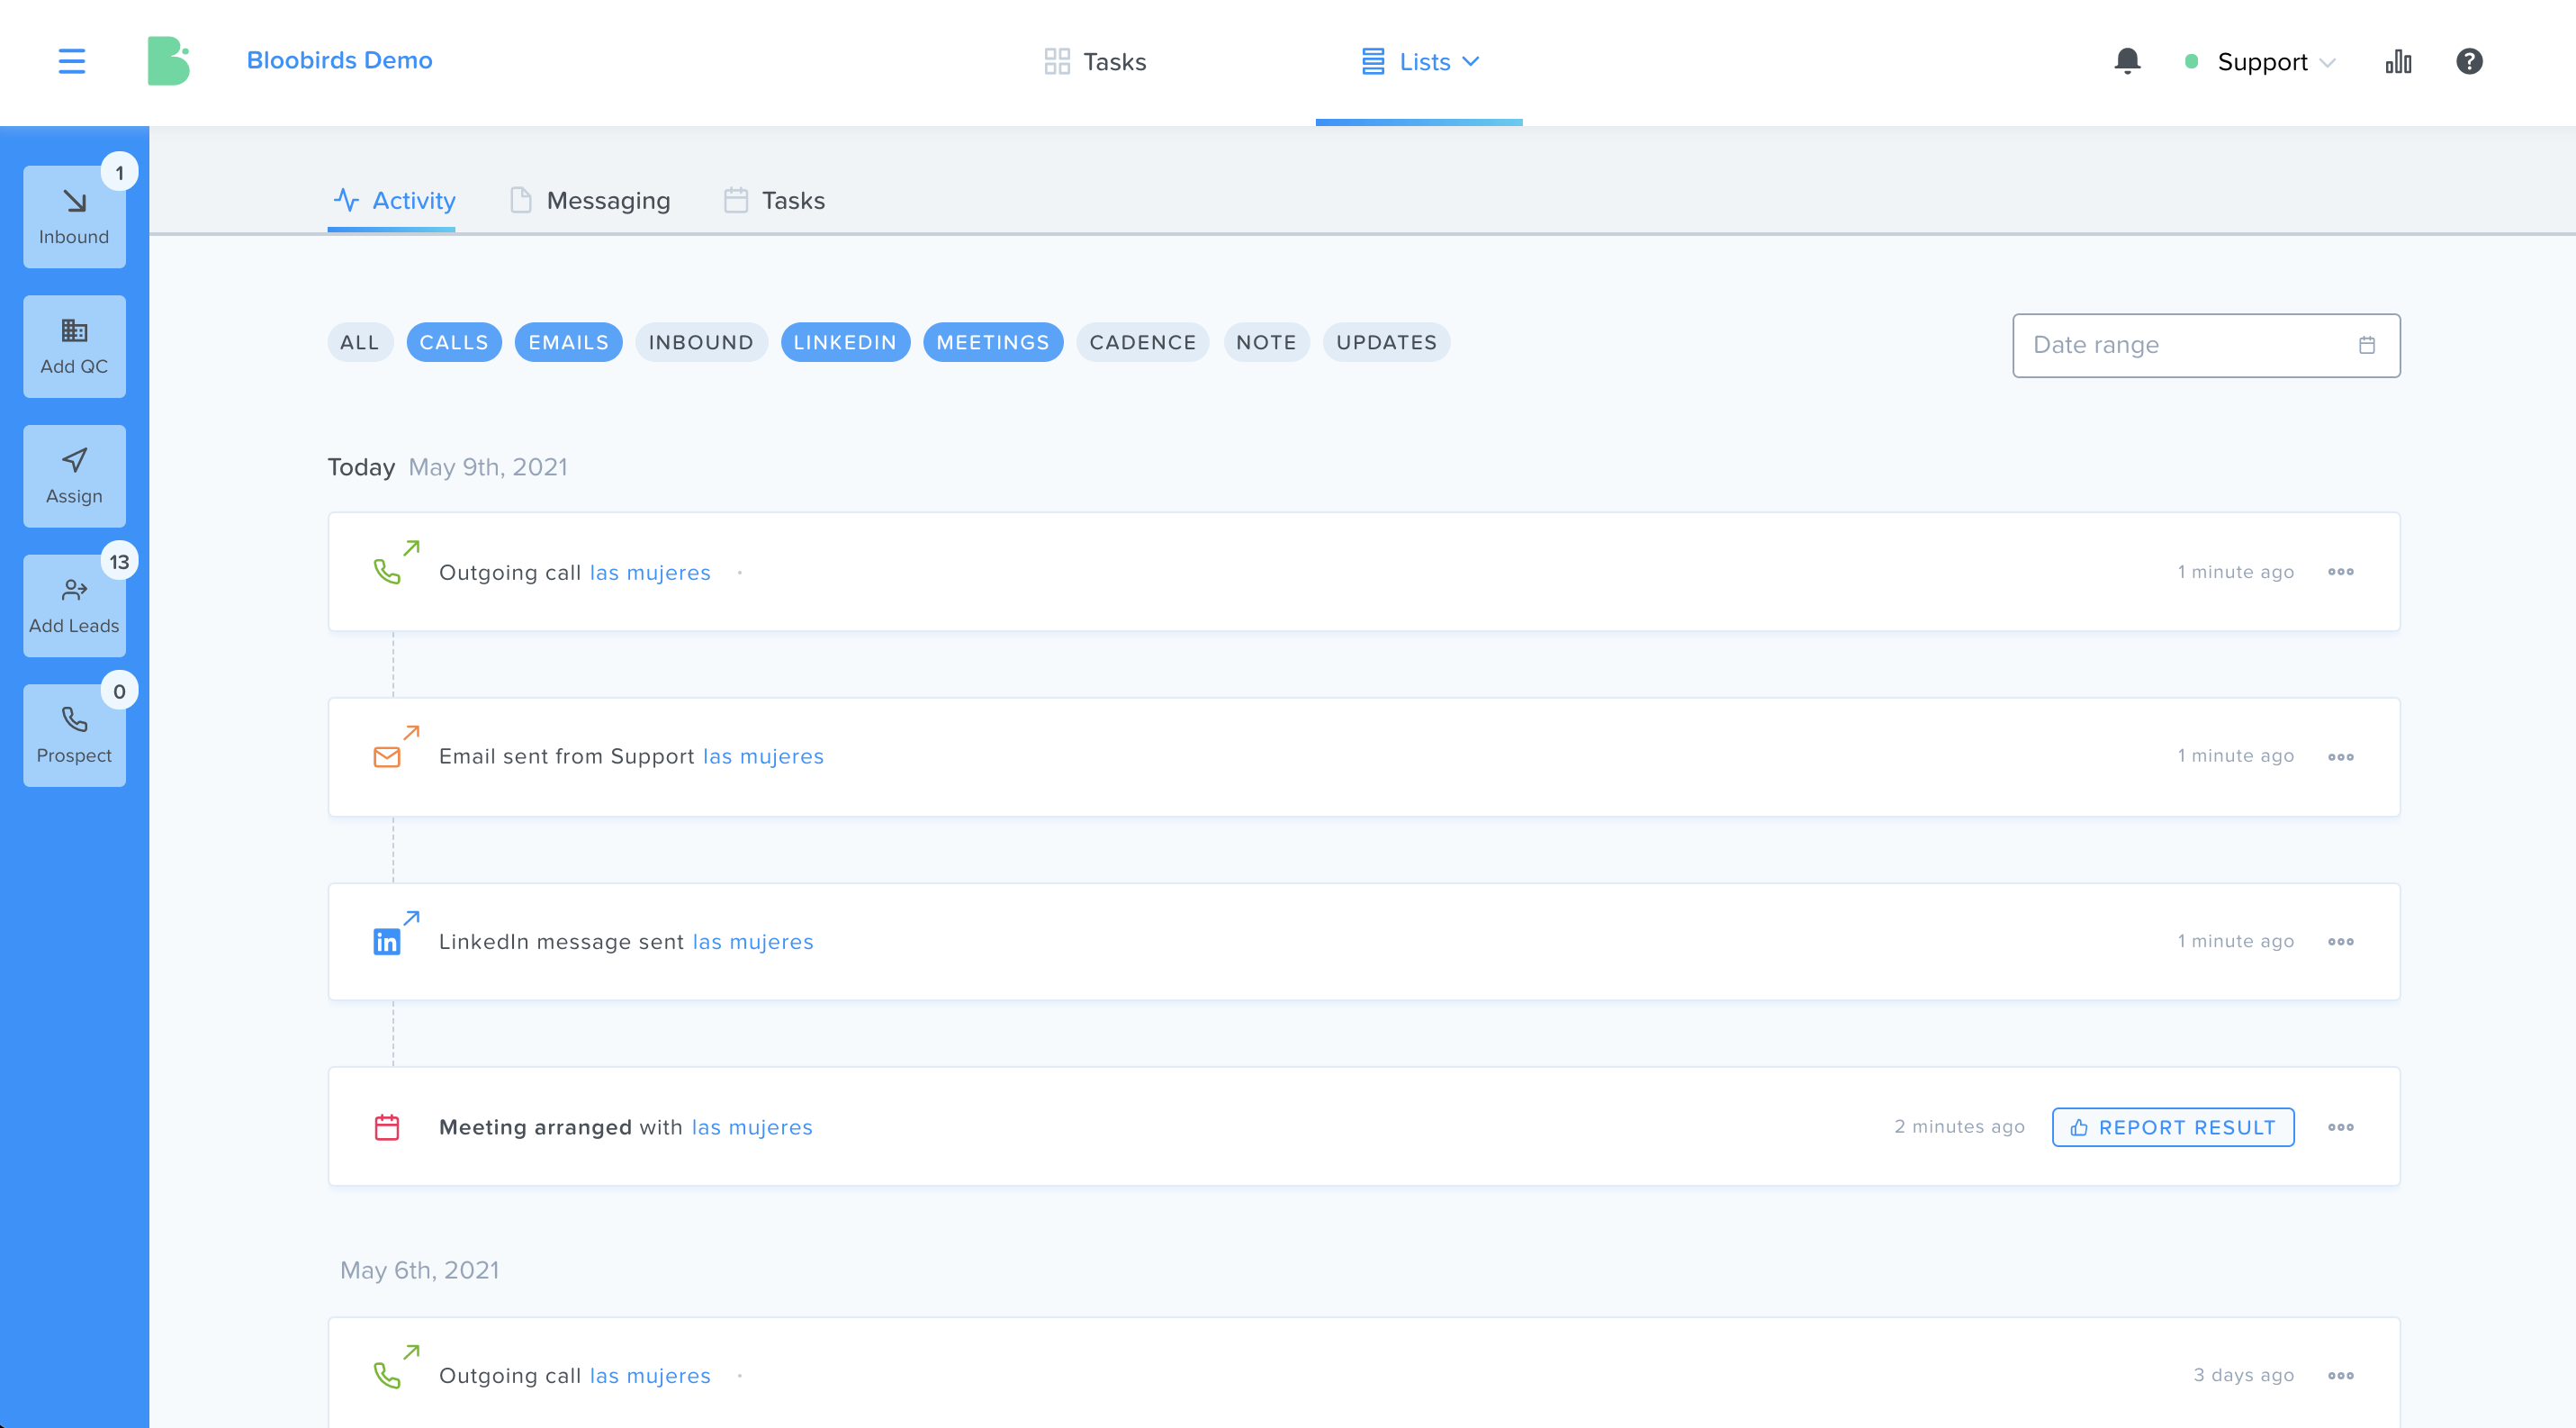
Task: Click the green phone icon on today's outgoing call
Action: (x=387, y=572)
